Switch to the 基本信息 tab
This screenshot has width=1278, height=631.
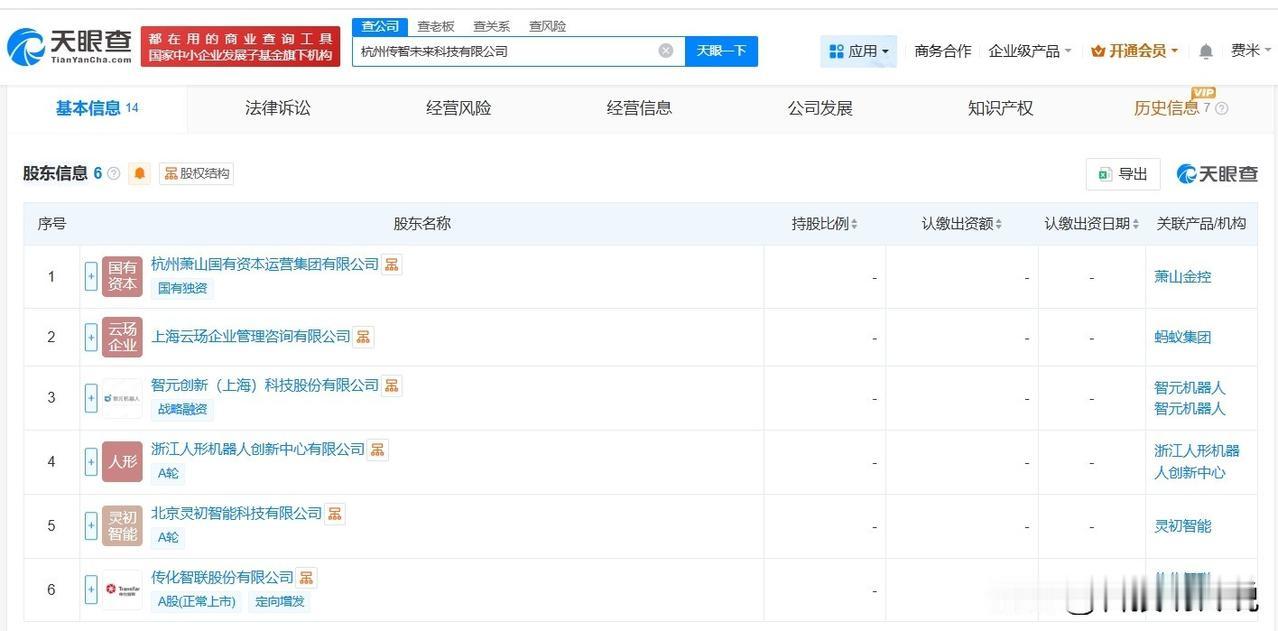pyautogui.click(x=96, y=108)
